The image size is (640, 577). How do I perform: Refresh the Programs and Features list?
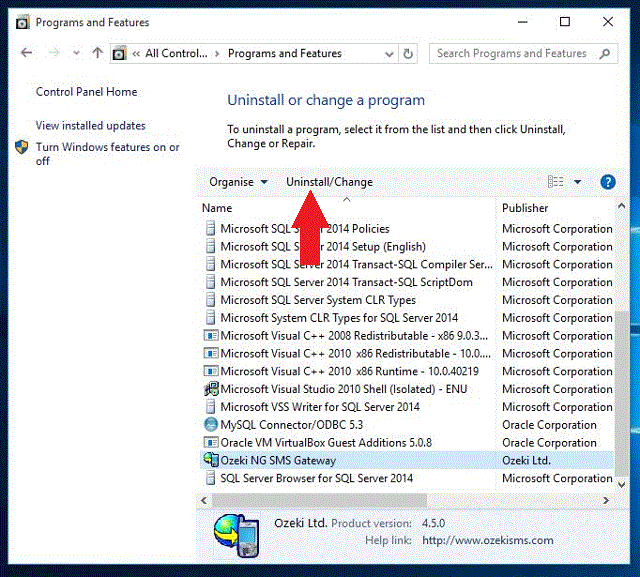click(x=408, y=53)
